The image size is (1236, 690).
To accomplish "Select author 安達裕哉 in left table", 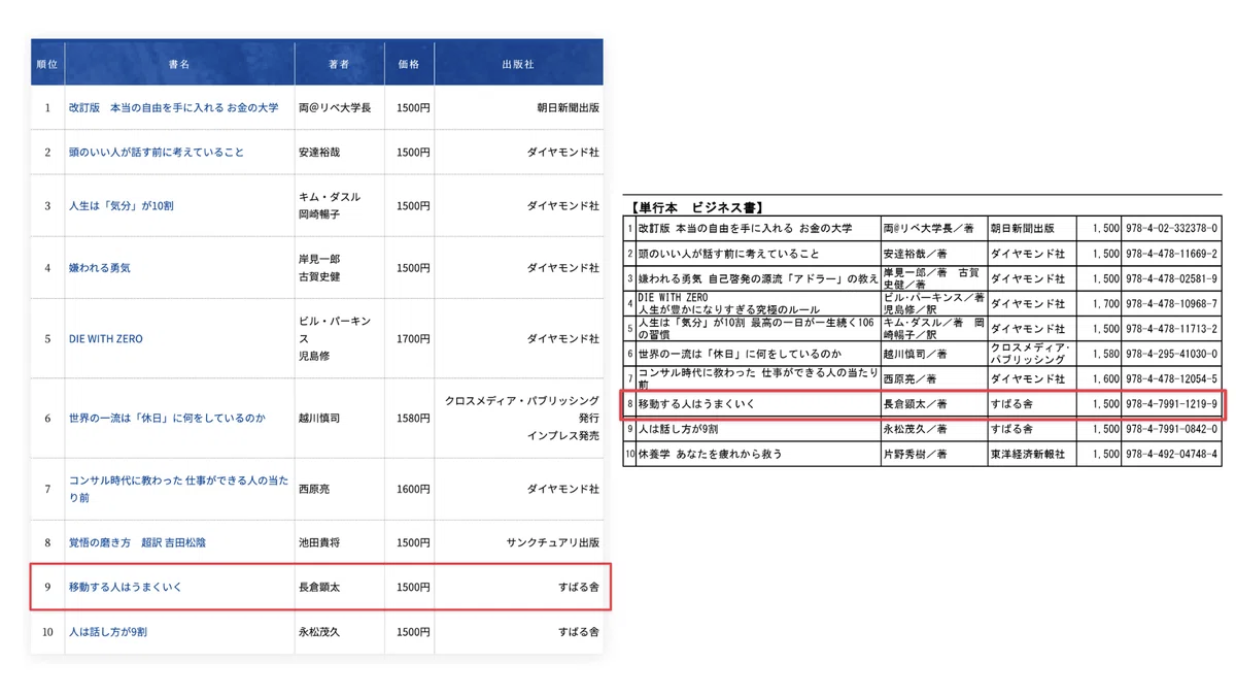I will click(320, 152).
